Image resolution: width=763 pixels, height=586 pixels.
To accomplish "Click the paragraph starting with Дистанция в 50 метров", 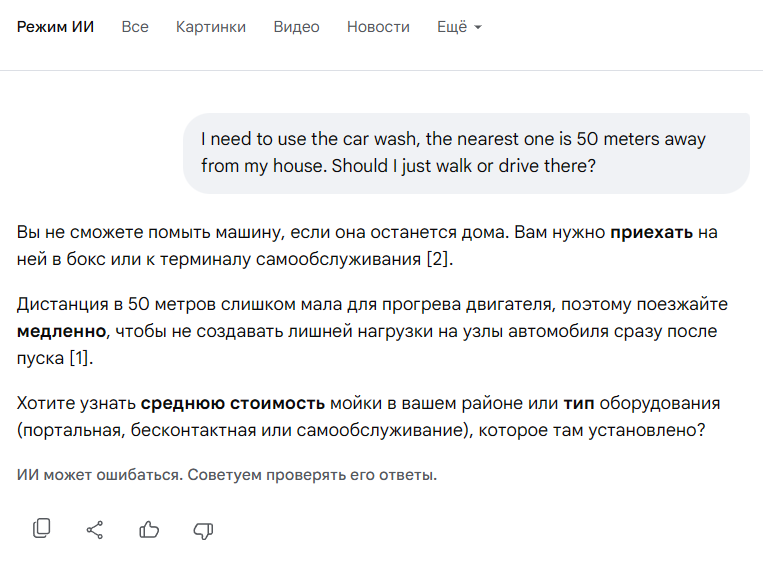I will click(x=372, y=304).
